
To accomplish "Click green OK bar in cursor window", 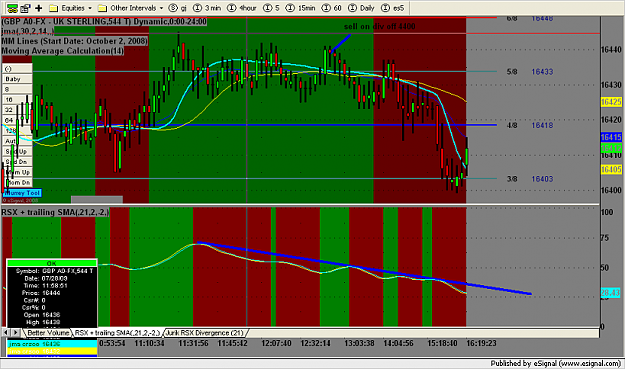I will click(x=52, y=263).
